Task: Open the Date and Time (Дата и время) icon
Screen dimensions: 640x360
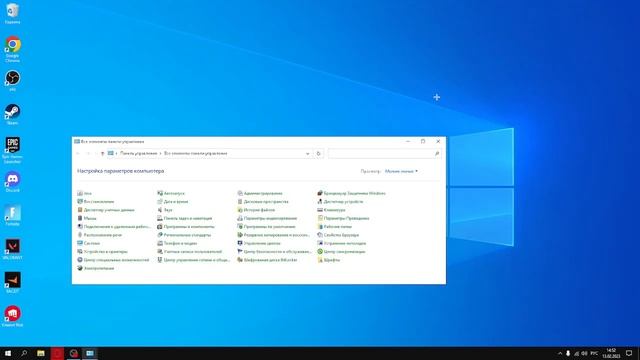Action: [160, 202]
